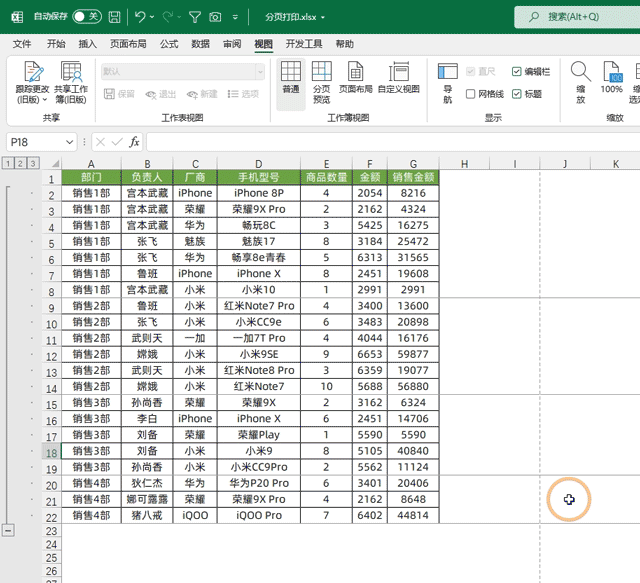Open the undo history dropdown arrow
This screenshot has height=583, width=640.
pyautogui.click(x=152, y=17)
